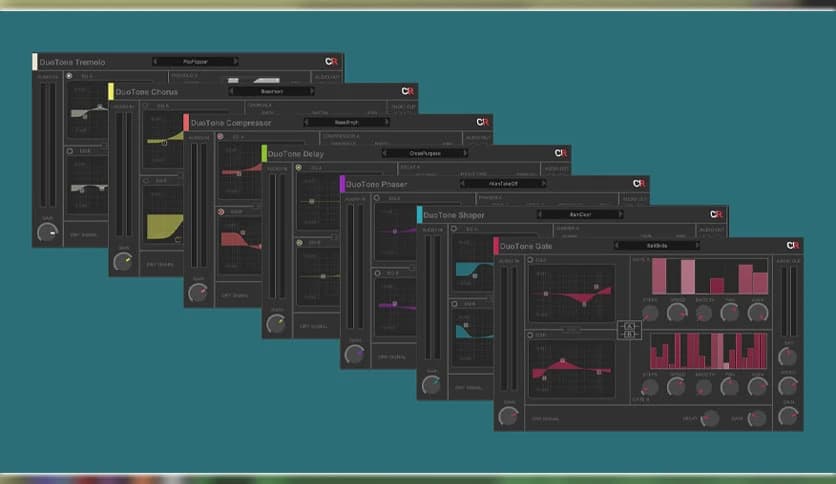836x484 pixels.
Task: Select next preset arrow in DuoTone Chorus
Action: point(314,91)
